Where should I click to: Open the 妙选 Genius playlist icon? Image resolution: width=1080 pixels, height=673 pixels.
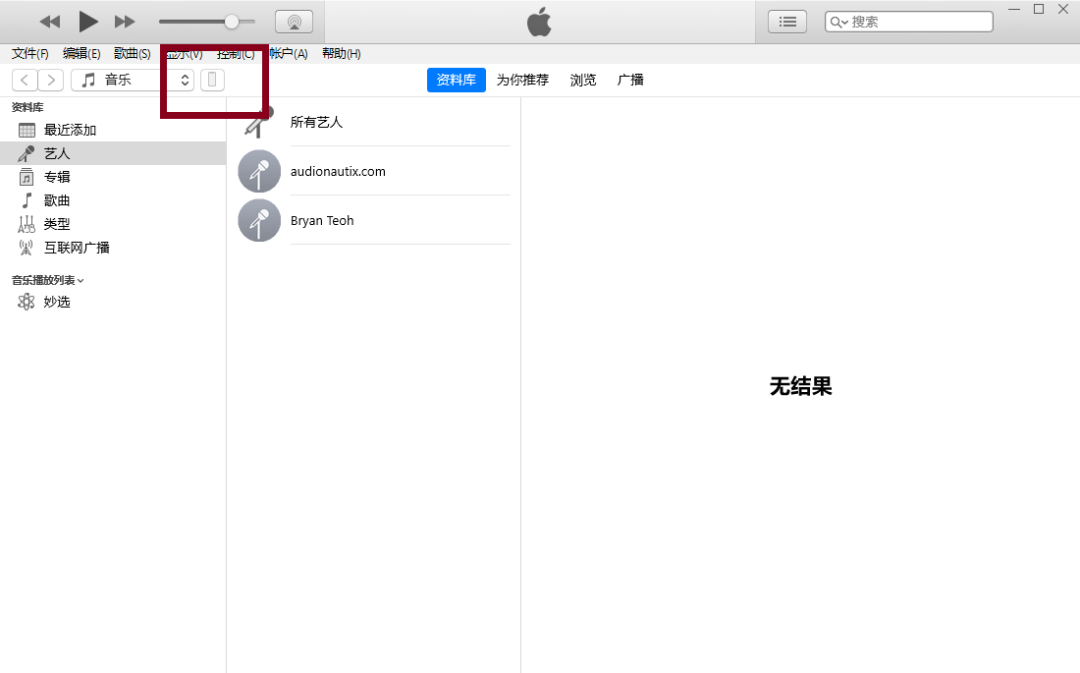click(26, 301)
